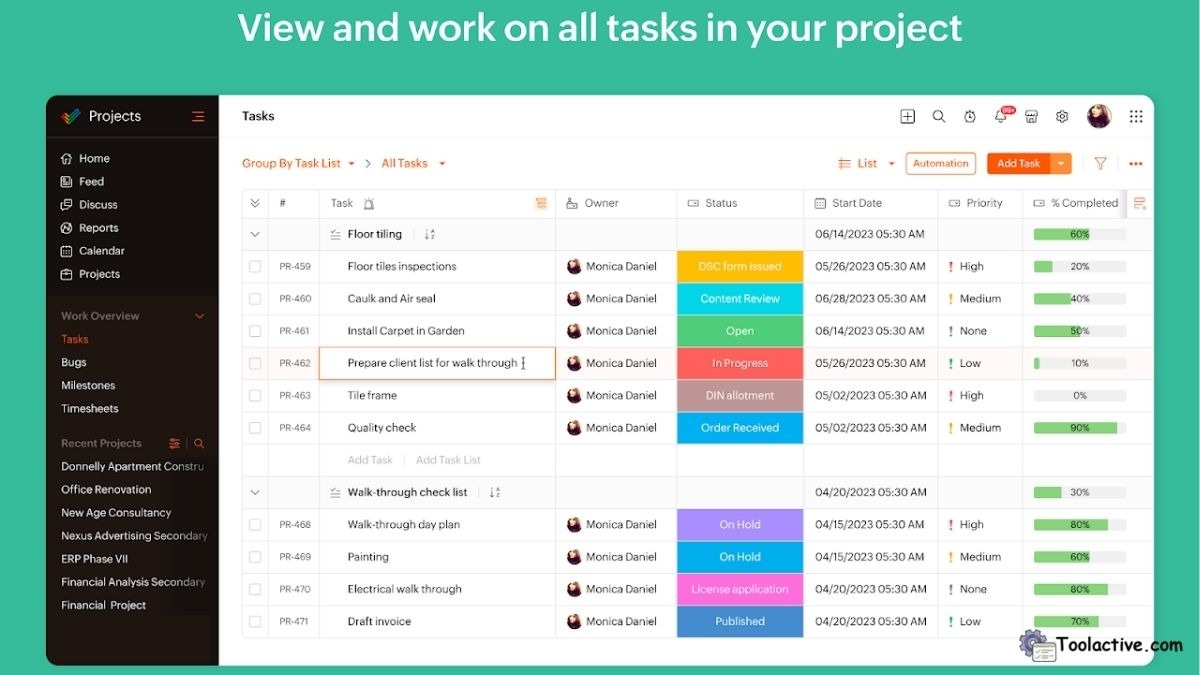Click the In Progress status chip

pyautogui.click(x=739, y=363)
